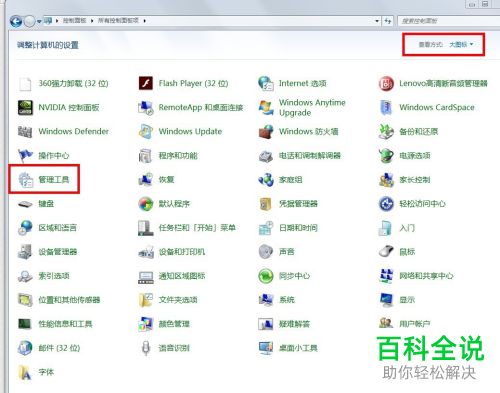Image resolution: width=500 pixels, height=393 pixels.
Task: Open 邮件 (32 位) link
Action: (x=59, y=348)
